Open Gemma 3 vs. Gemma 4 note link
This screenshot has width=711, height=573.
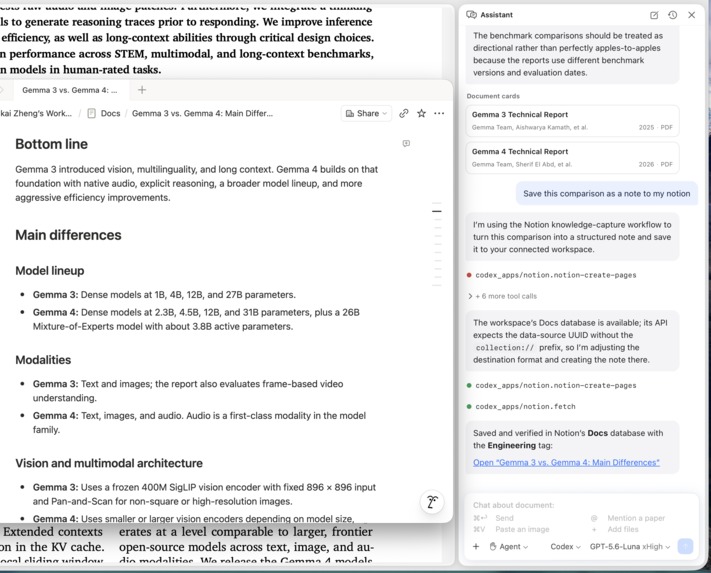tap(566, 462)
